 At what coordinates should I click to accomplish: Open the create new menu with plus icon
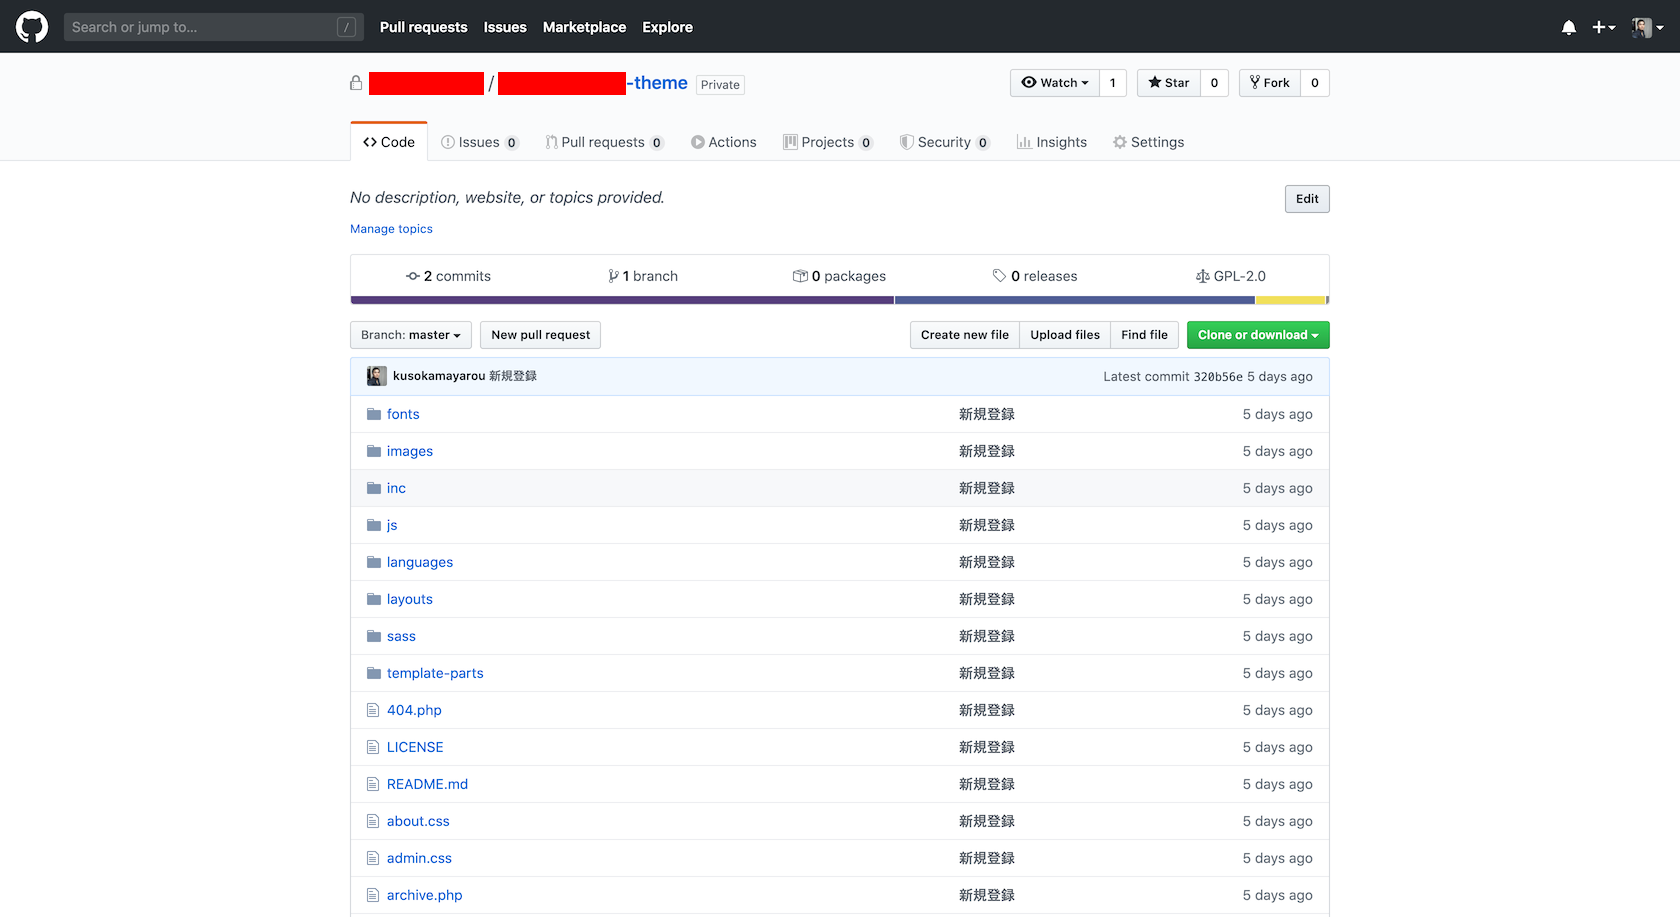[x=1601, y=27]
